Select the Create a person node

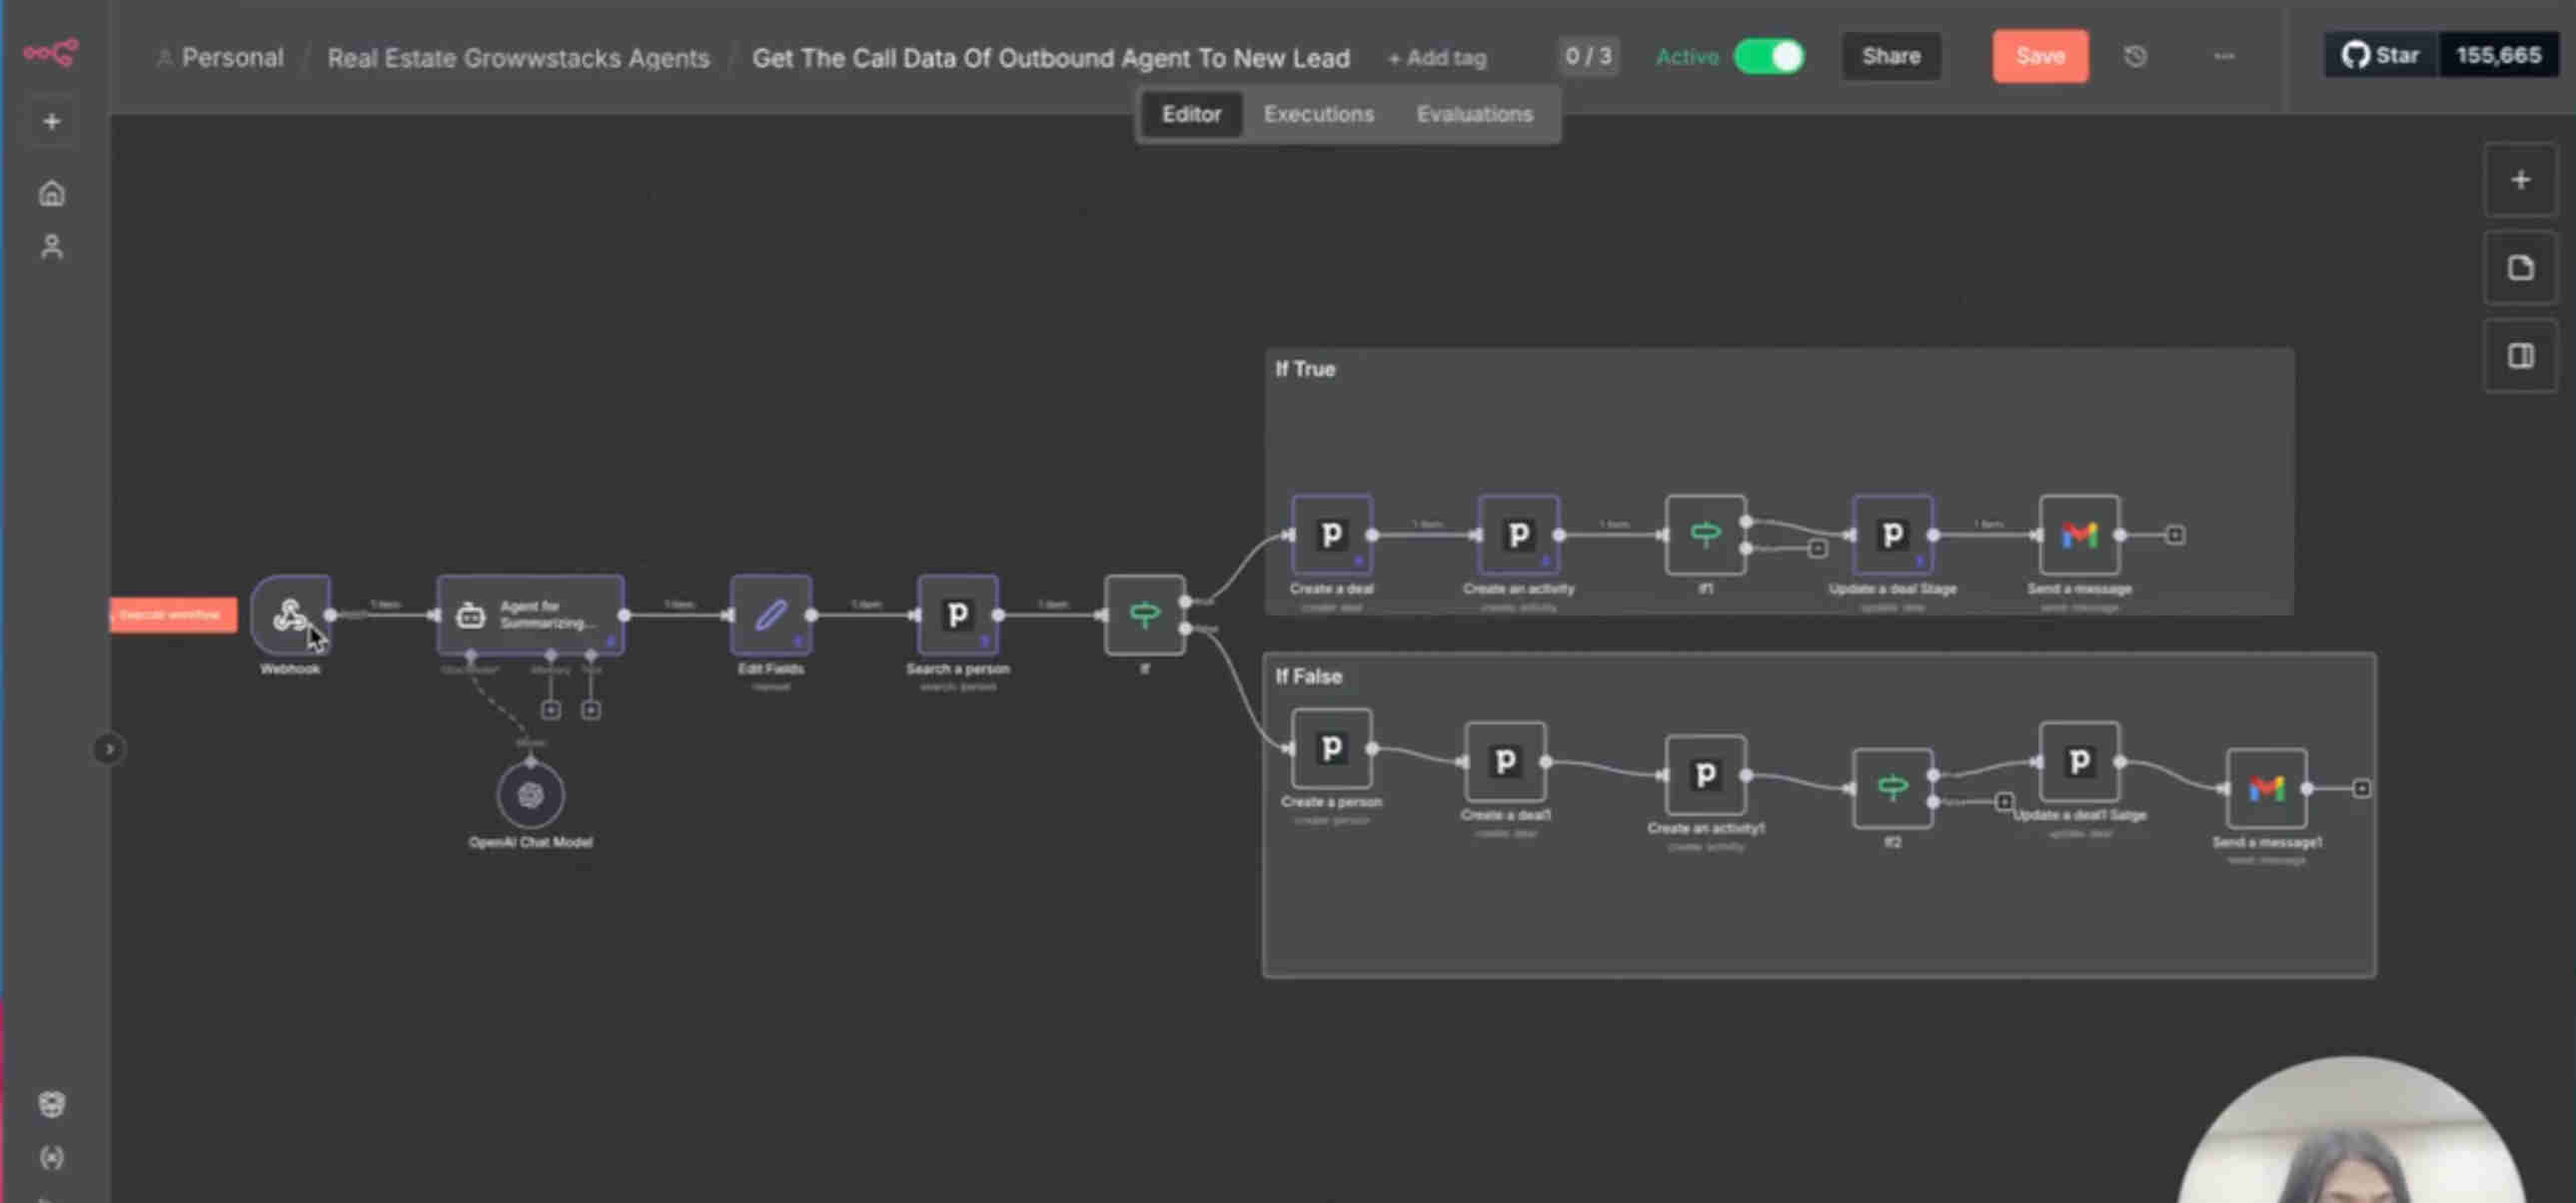click(x=1331, y=748)
